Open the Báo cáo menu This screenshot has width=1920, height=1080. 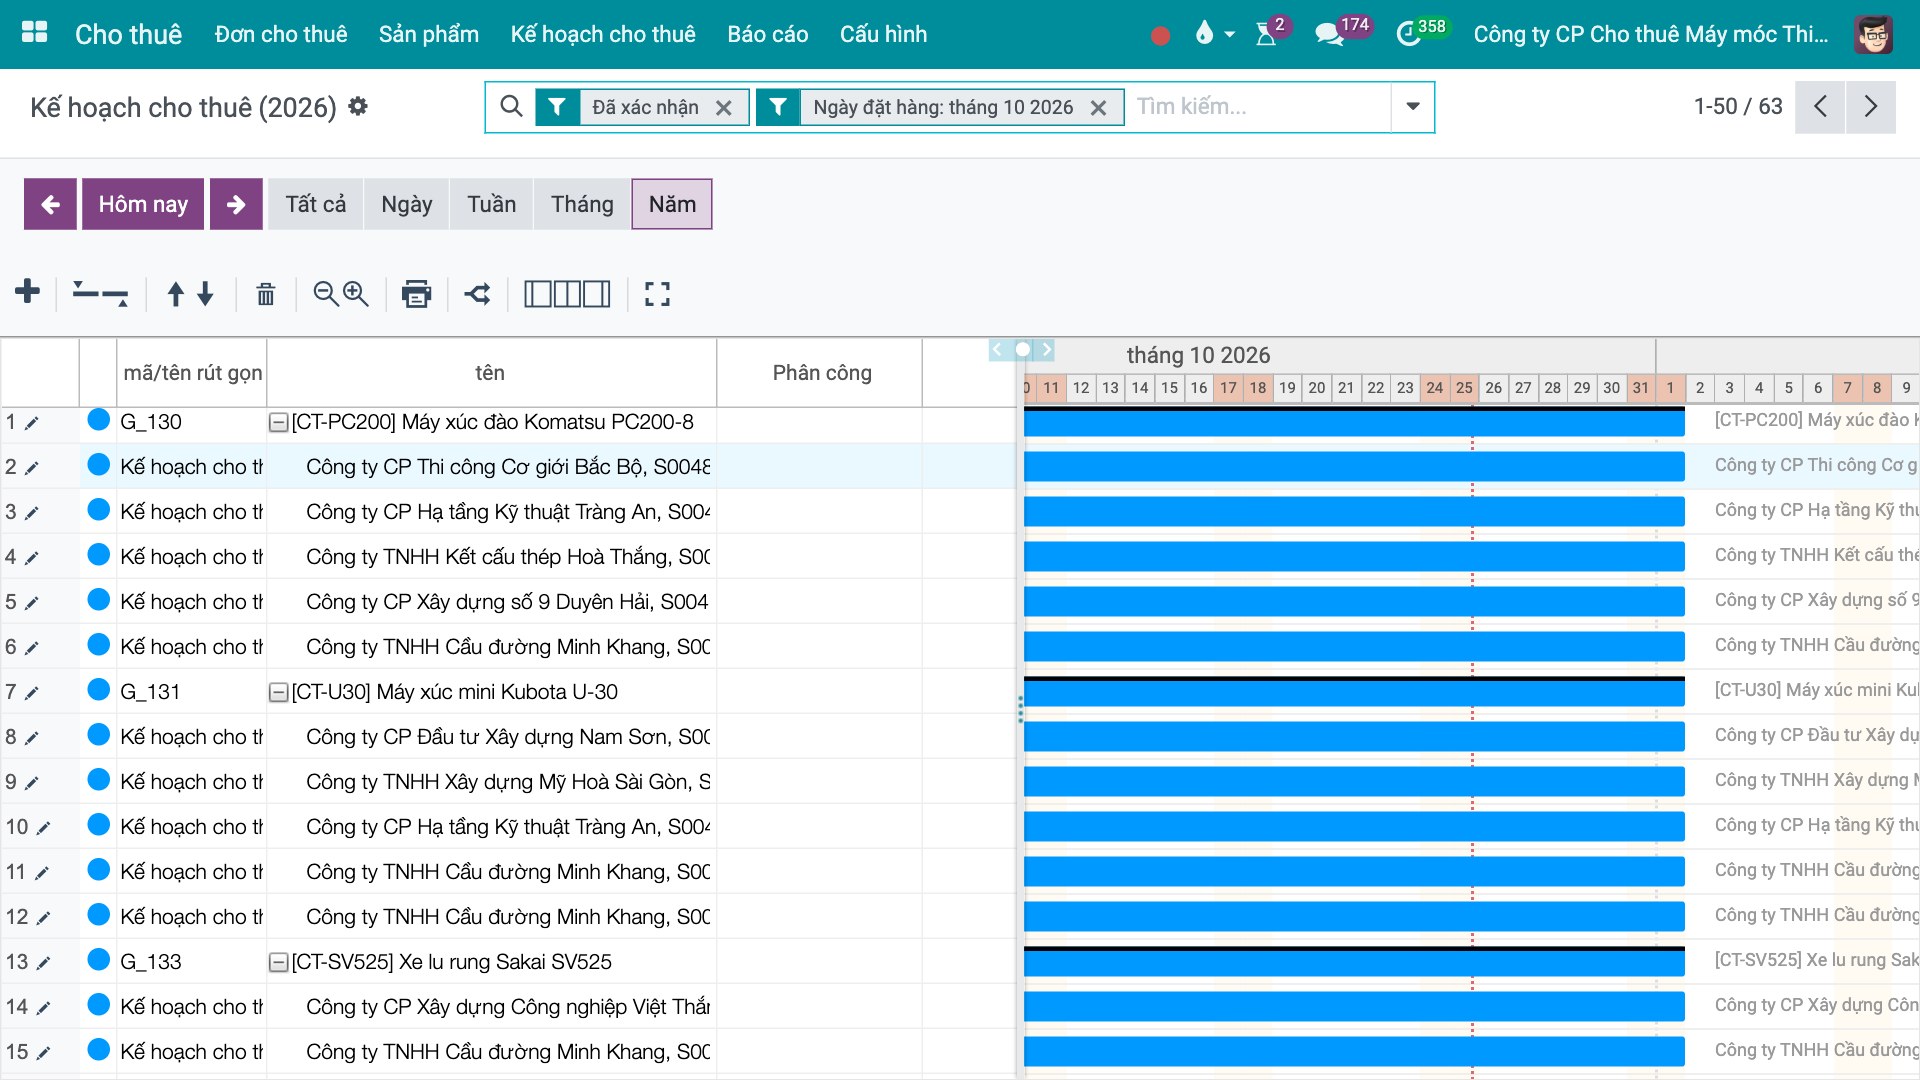(x=767, y=34)
